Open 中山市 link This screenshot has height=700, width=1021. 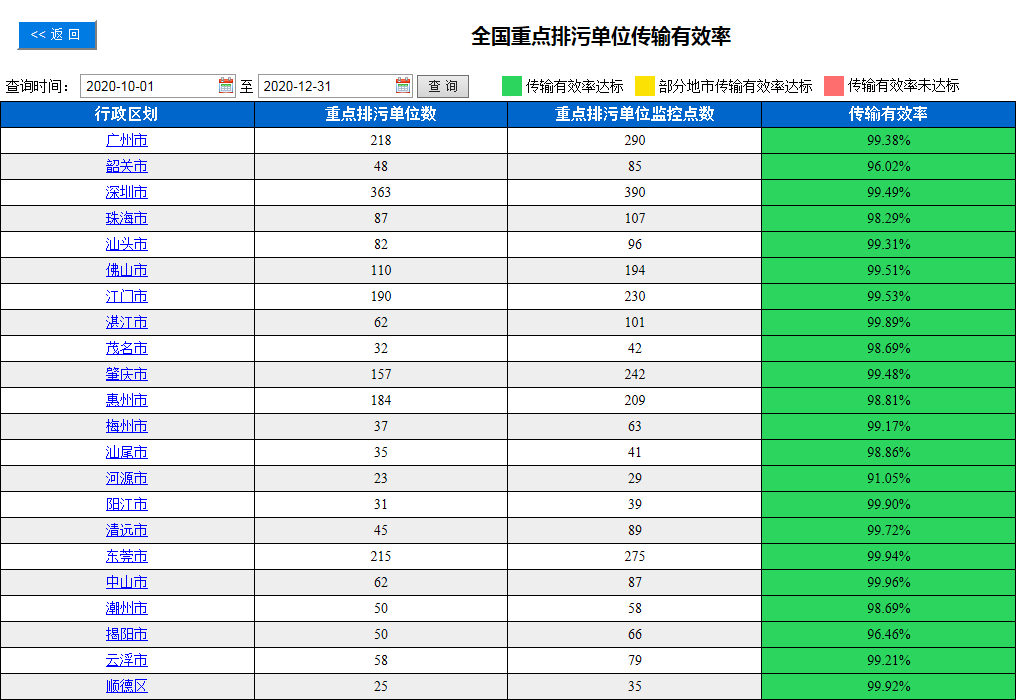point(127,583)
